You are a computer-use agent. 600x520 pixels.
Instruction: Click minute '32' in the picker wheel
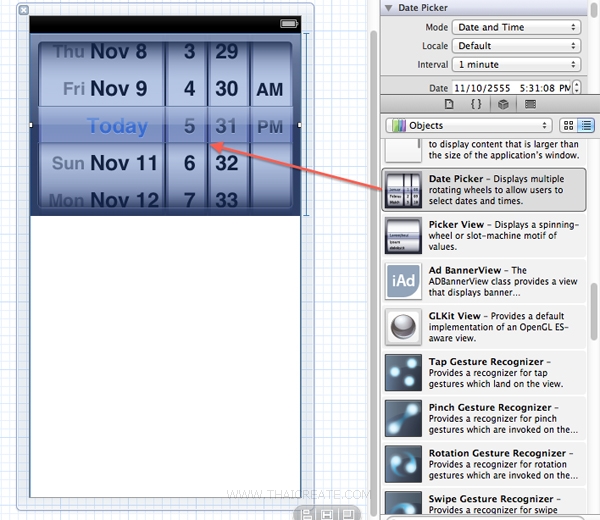[227, 163]
